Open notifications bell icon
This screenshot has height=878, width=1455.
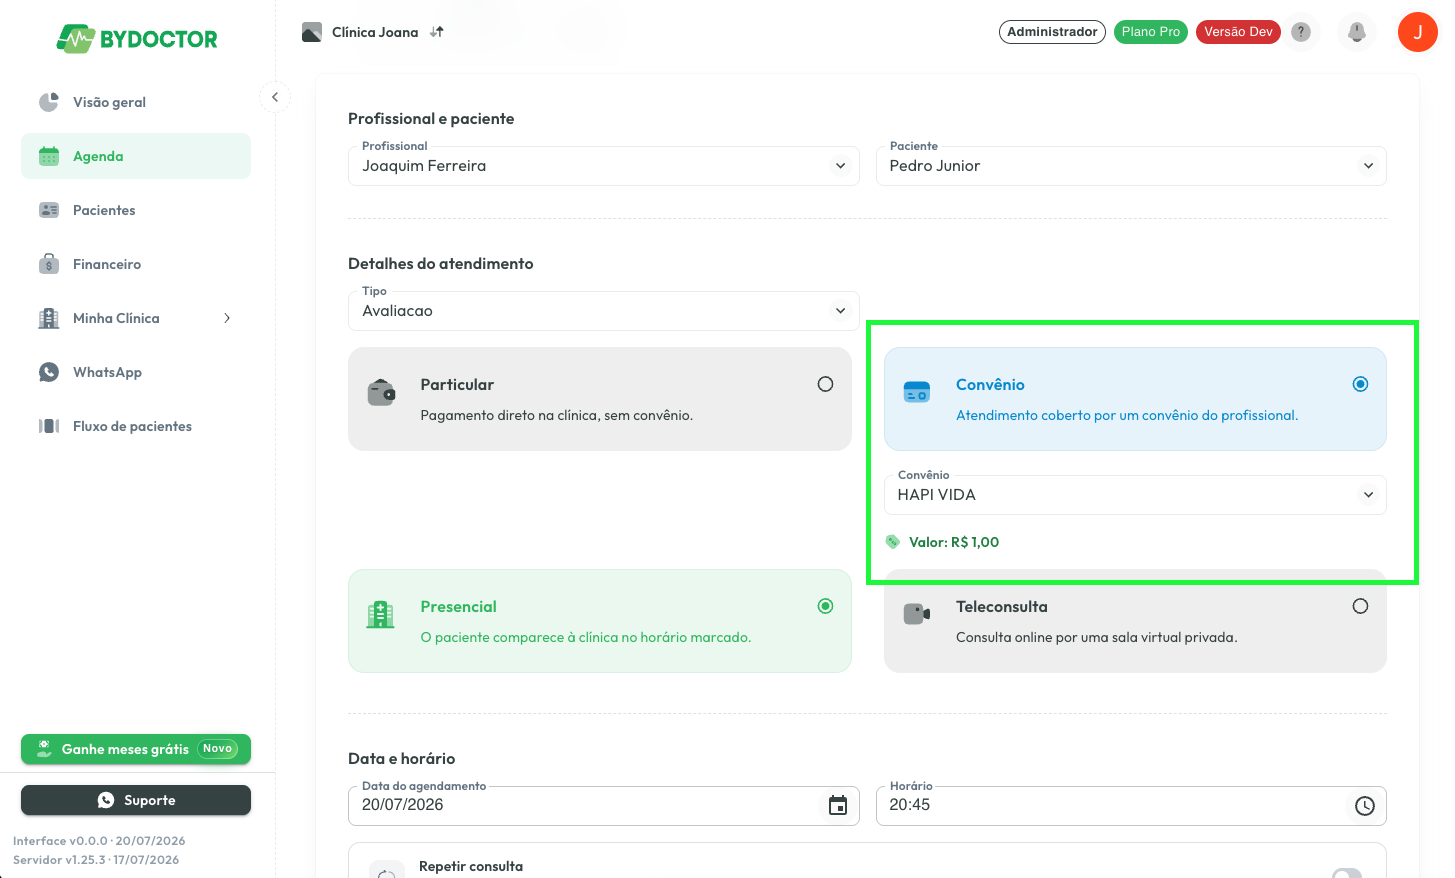click(1357, 32)
